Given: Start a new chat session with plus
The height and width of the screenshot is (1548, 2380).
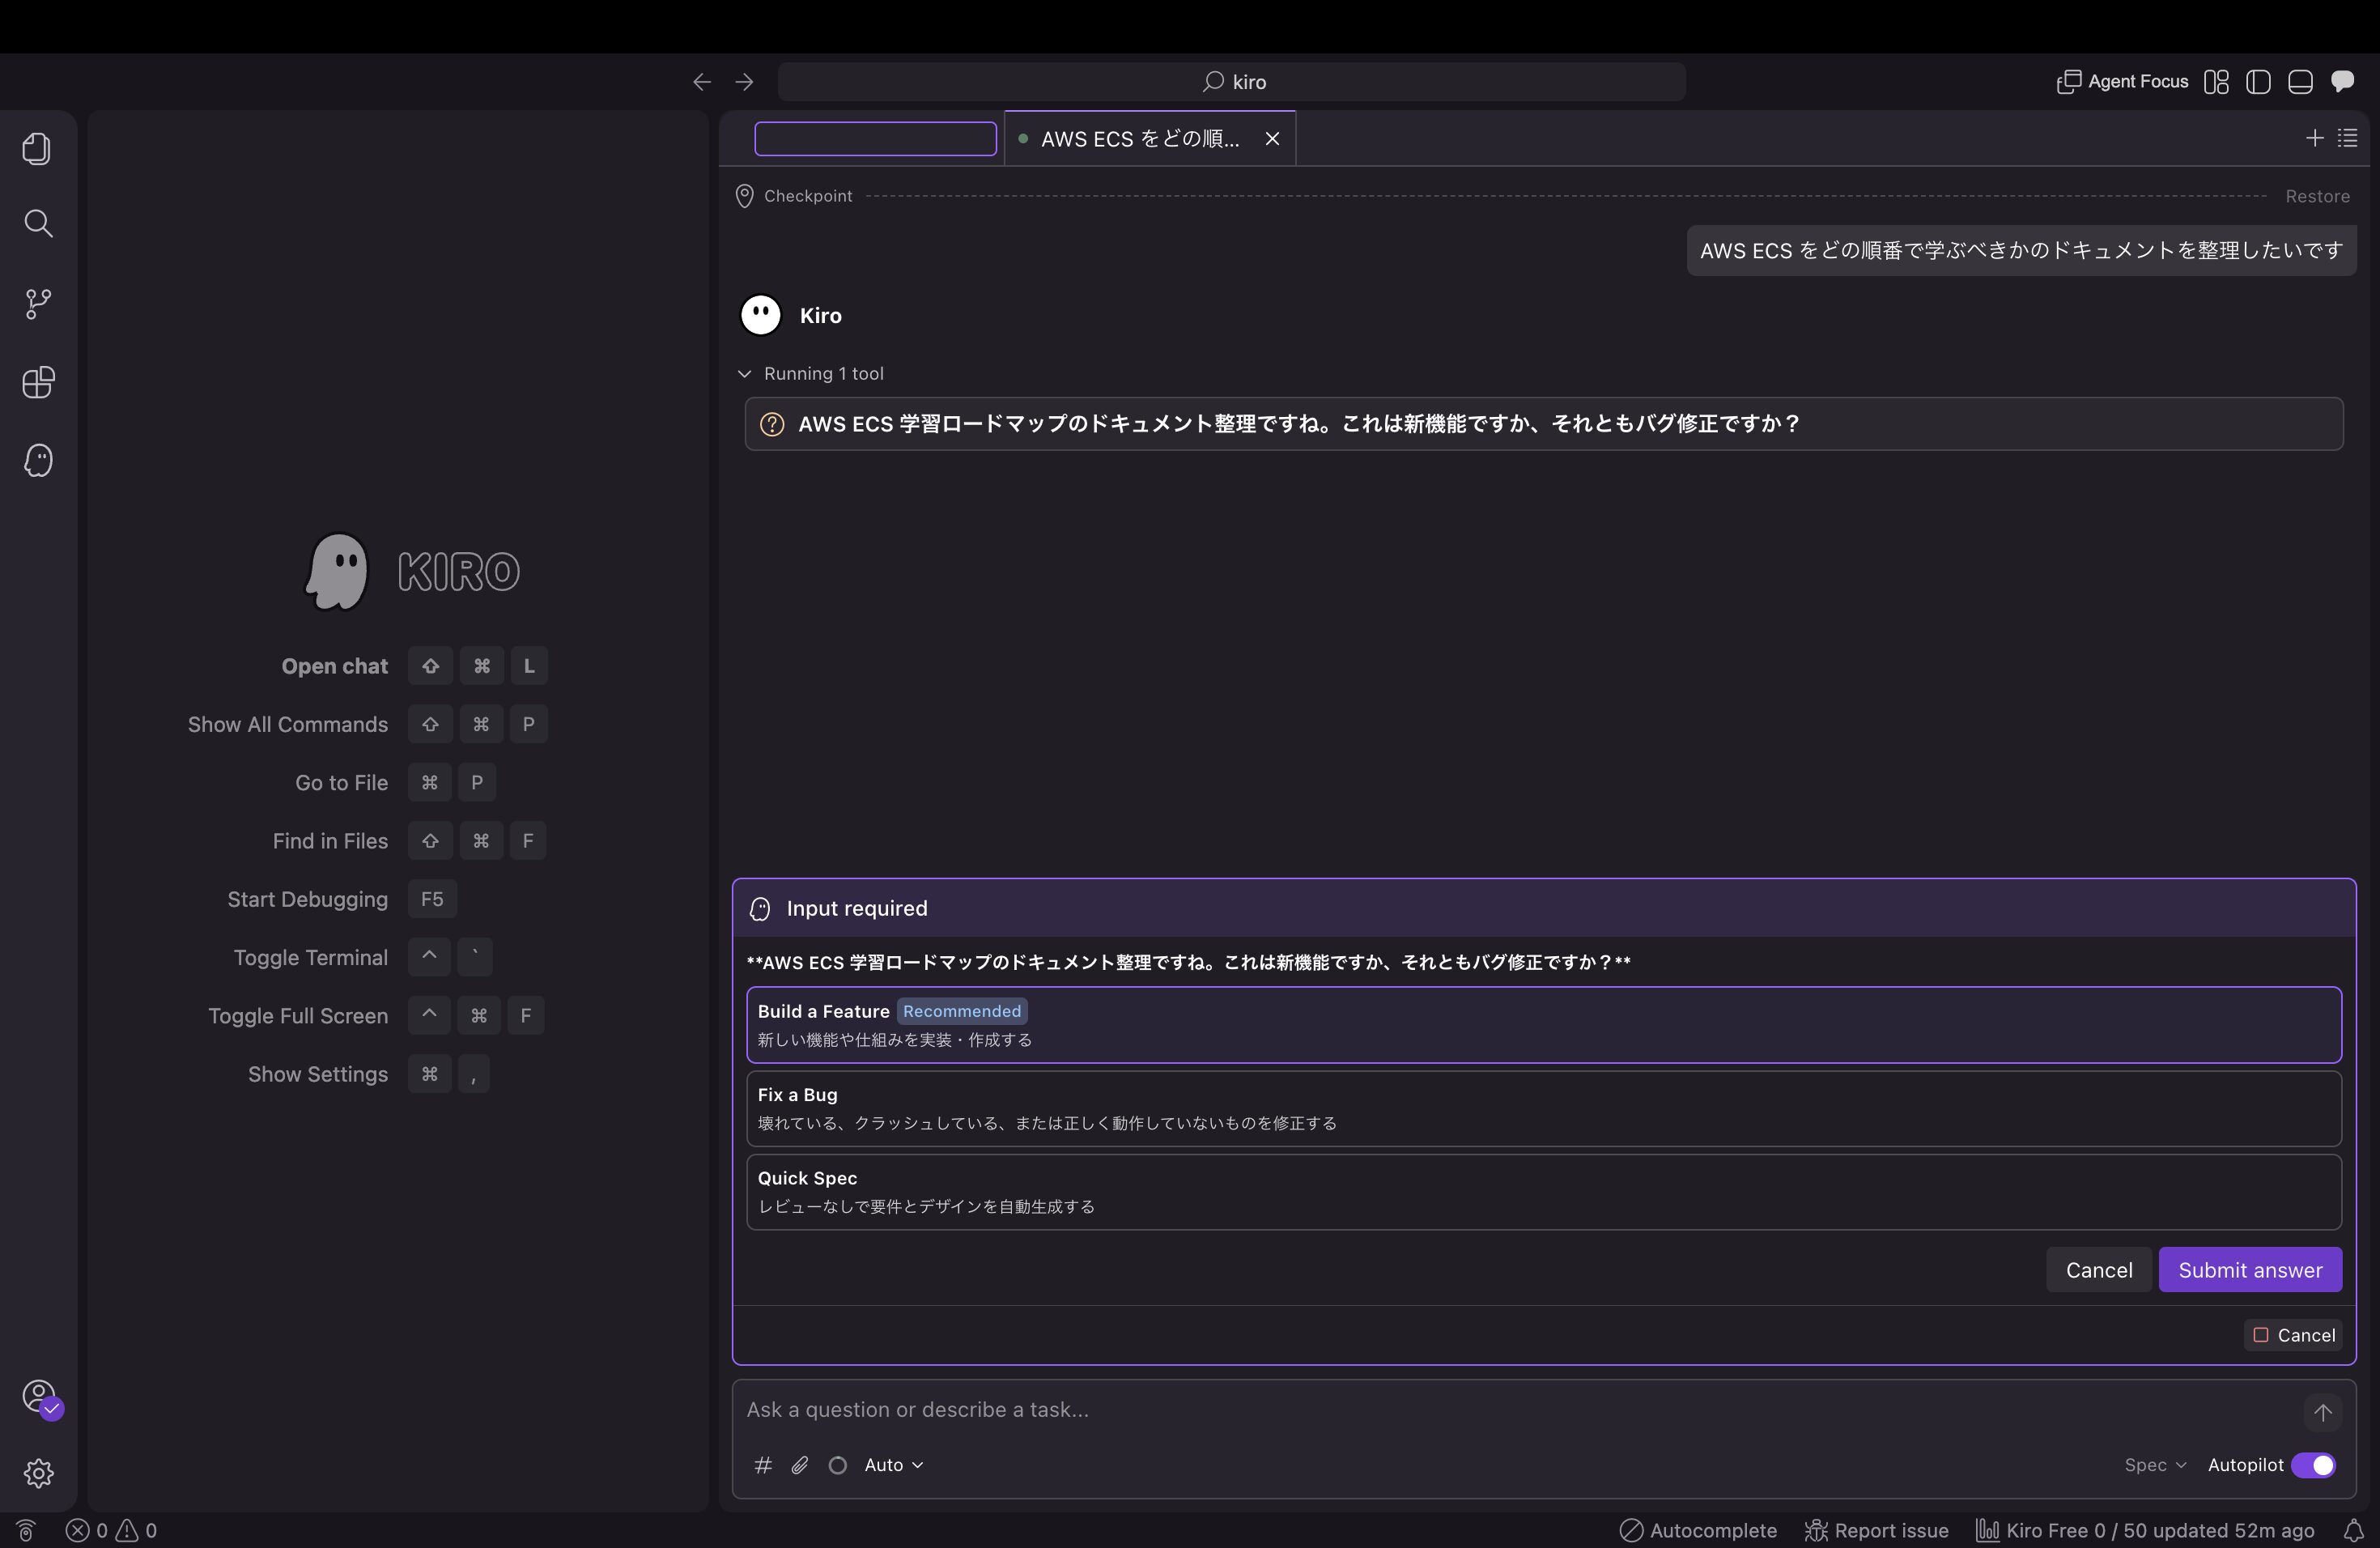Looking at the screenshot, I should click(x=2314, y=138).
